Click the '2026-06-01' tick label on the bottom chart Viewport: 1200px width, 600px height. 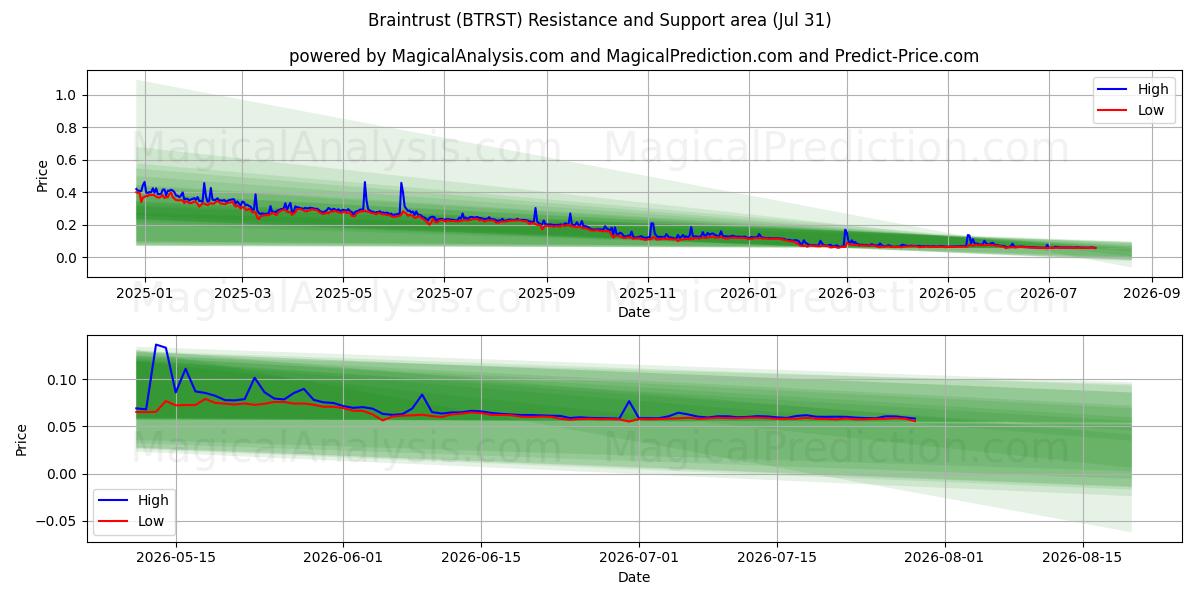point(343,558)
